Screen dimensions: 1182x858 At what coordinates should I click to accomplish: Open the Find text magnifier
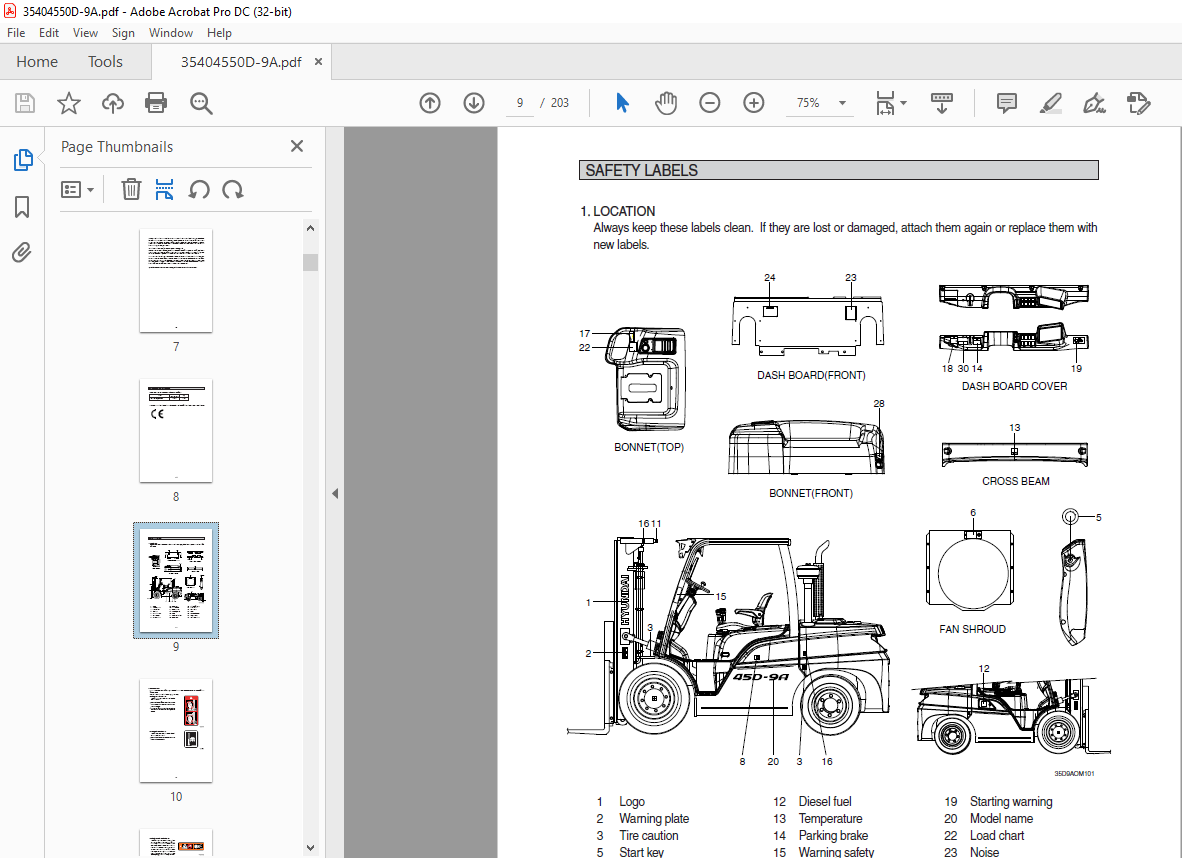pyautogui.click(x=201, y=103)
